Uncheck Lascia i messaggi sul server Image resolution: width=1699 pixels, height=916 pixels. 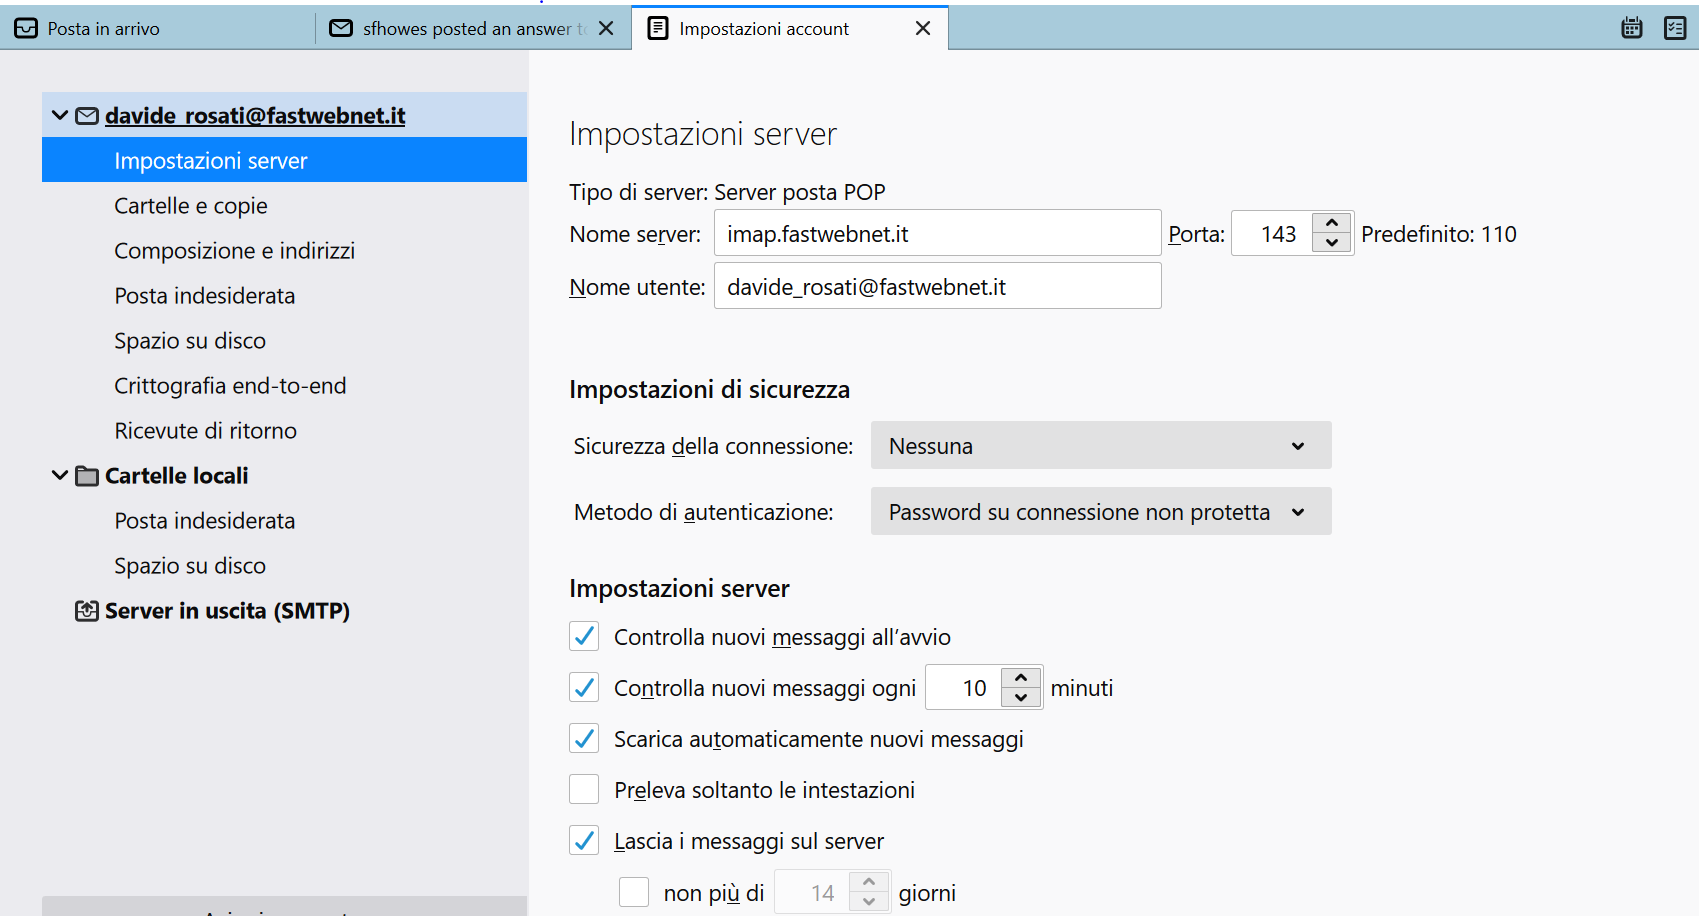coord(584,841)
